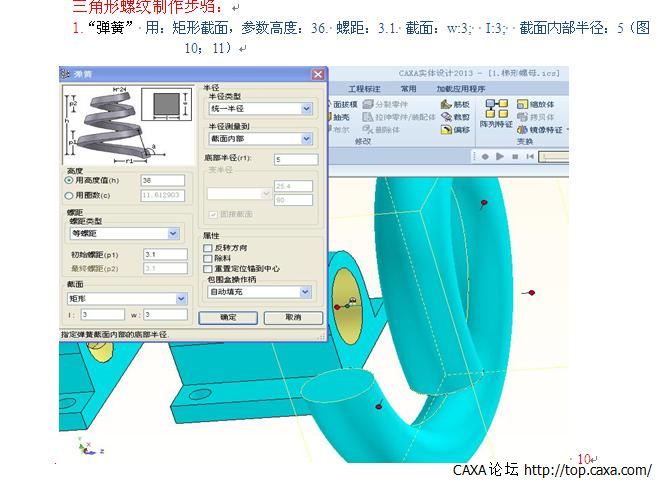Open the 螺距类型 dropdown showing 等螺距
Screen dimensions: 665x484
click(x=173, y=233)
